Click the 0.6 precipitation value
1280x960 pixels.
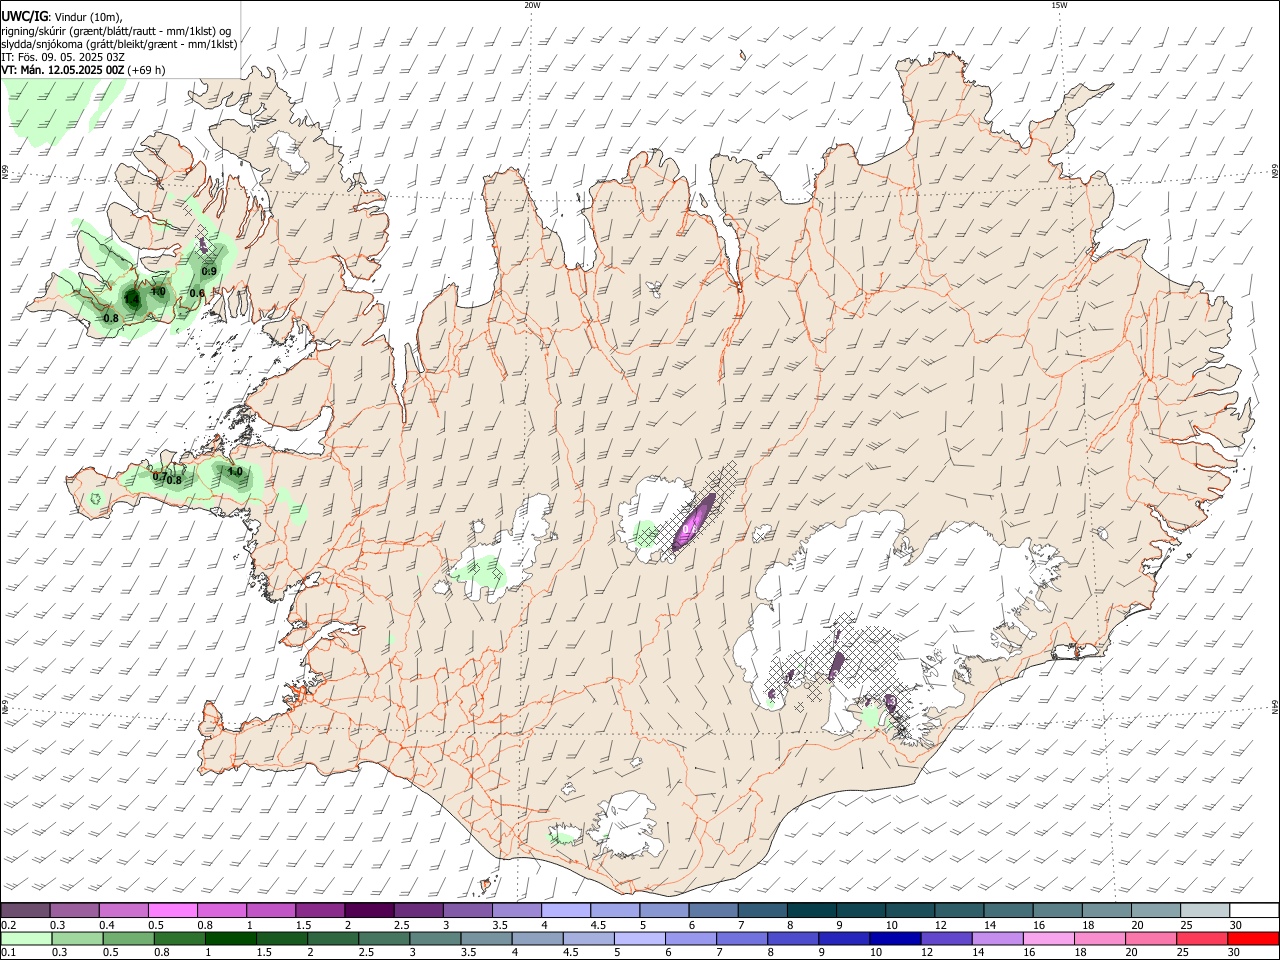(197, 293)
